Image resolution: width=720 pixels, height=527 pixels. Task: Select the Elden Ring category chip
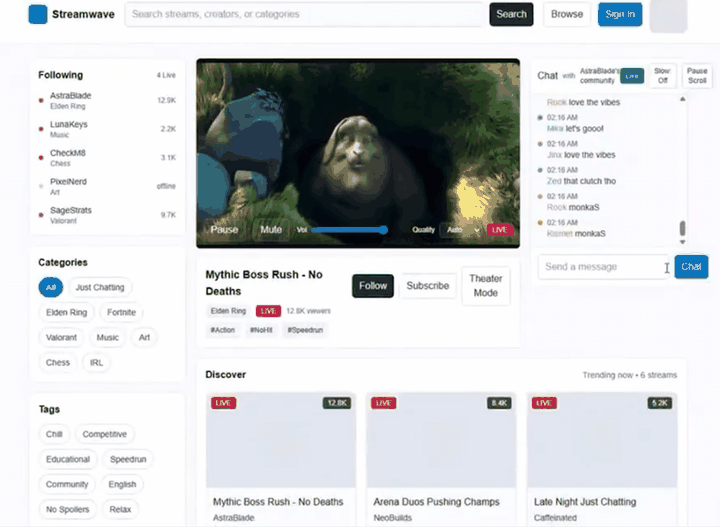pos(67,313)
